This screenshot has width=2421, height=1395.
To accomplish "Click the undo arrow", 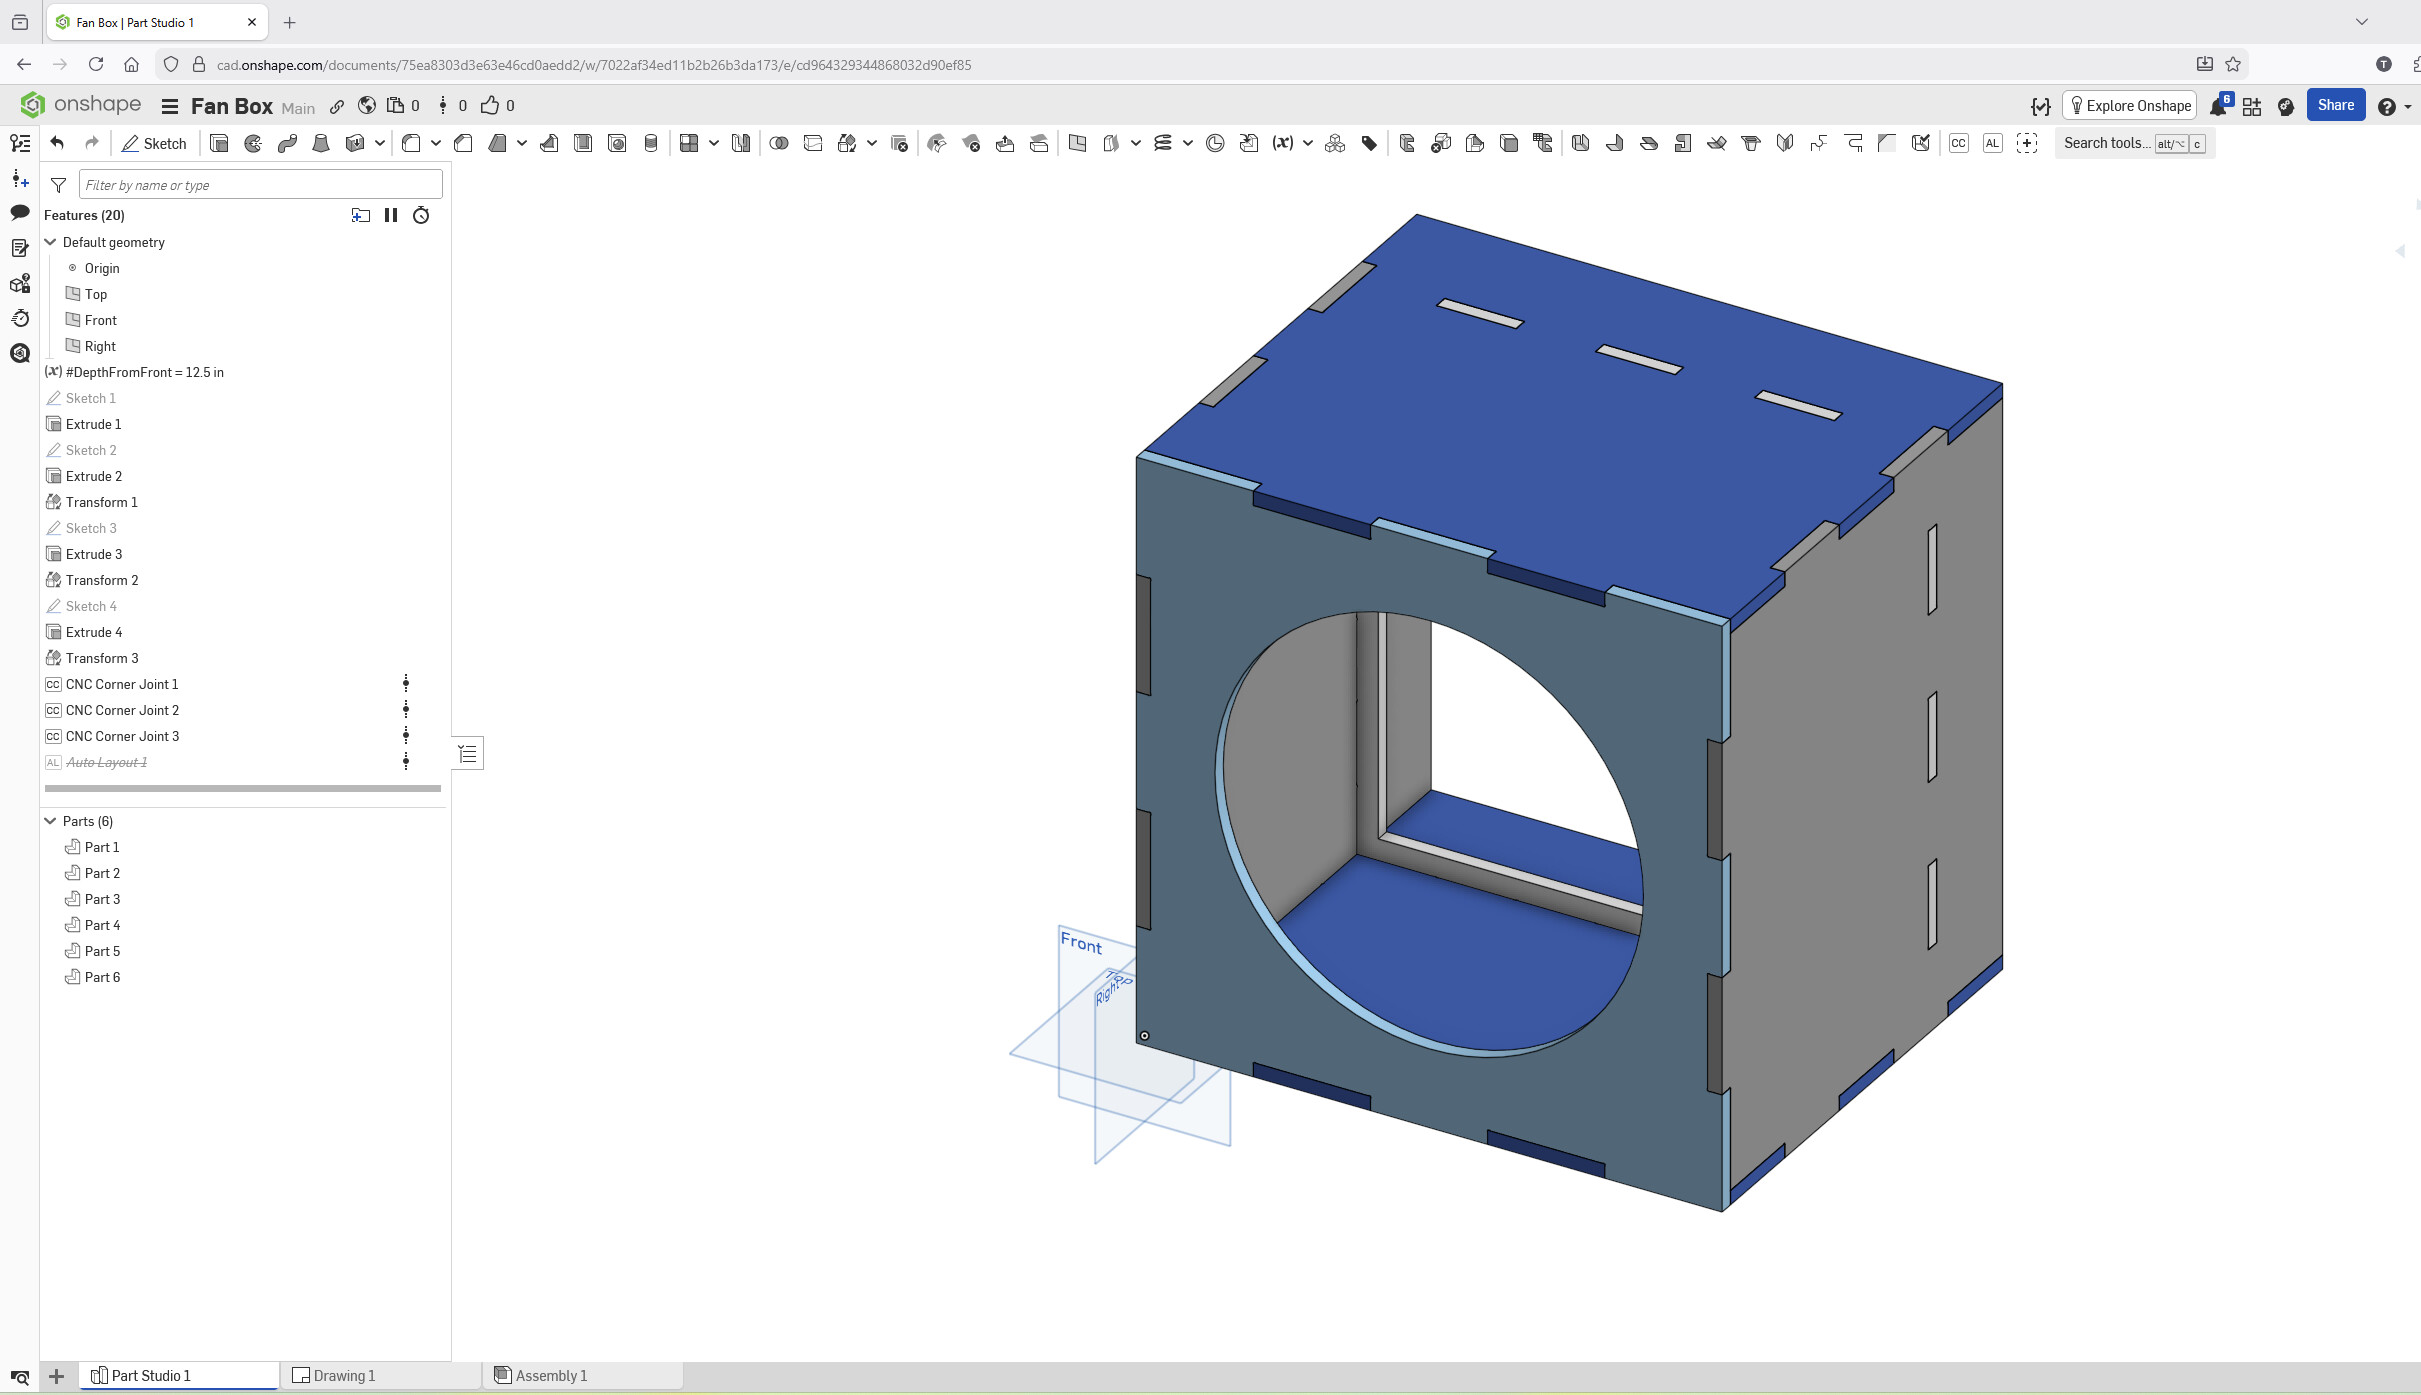I will pyautogui.click(x=57, y=143).
